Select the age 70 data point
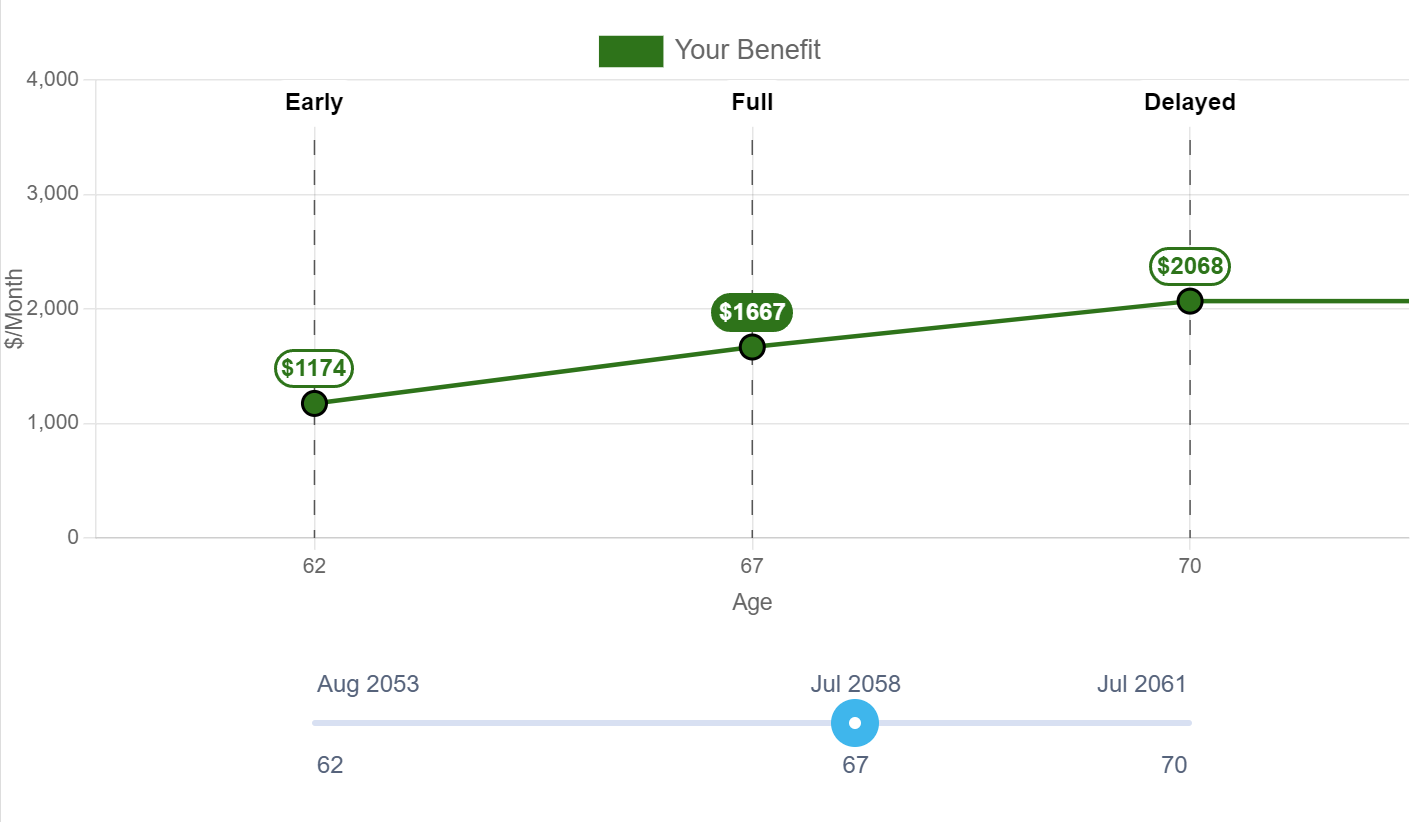The width and height of the screenshot is (1419, 822). 1189,301
